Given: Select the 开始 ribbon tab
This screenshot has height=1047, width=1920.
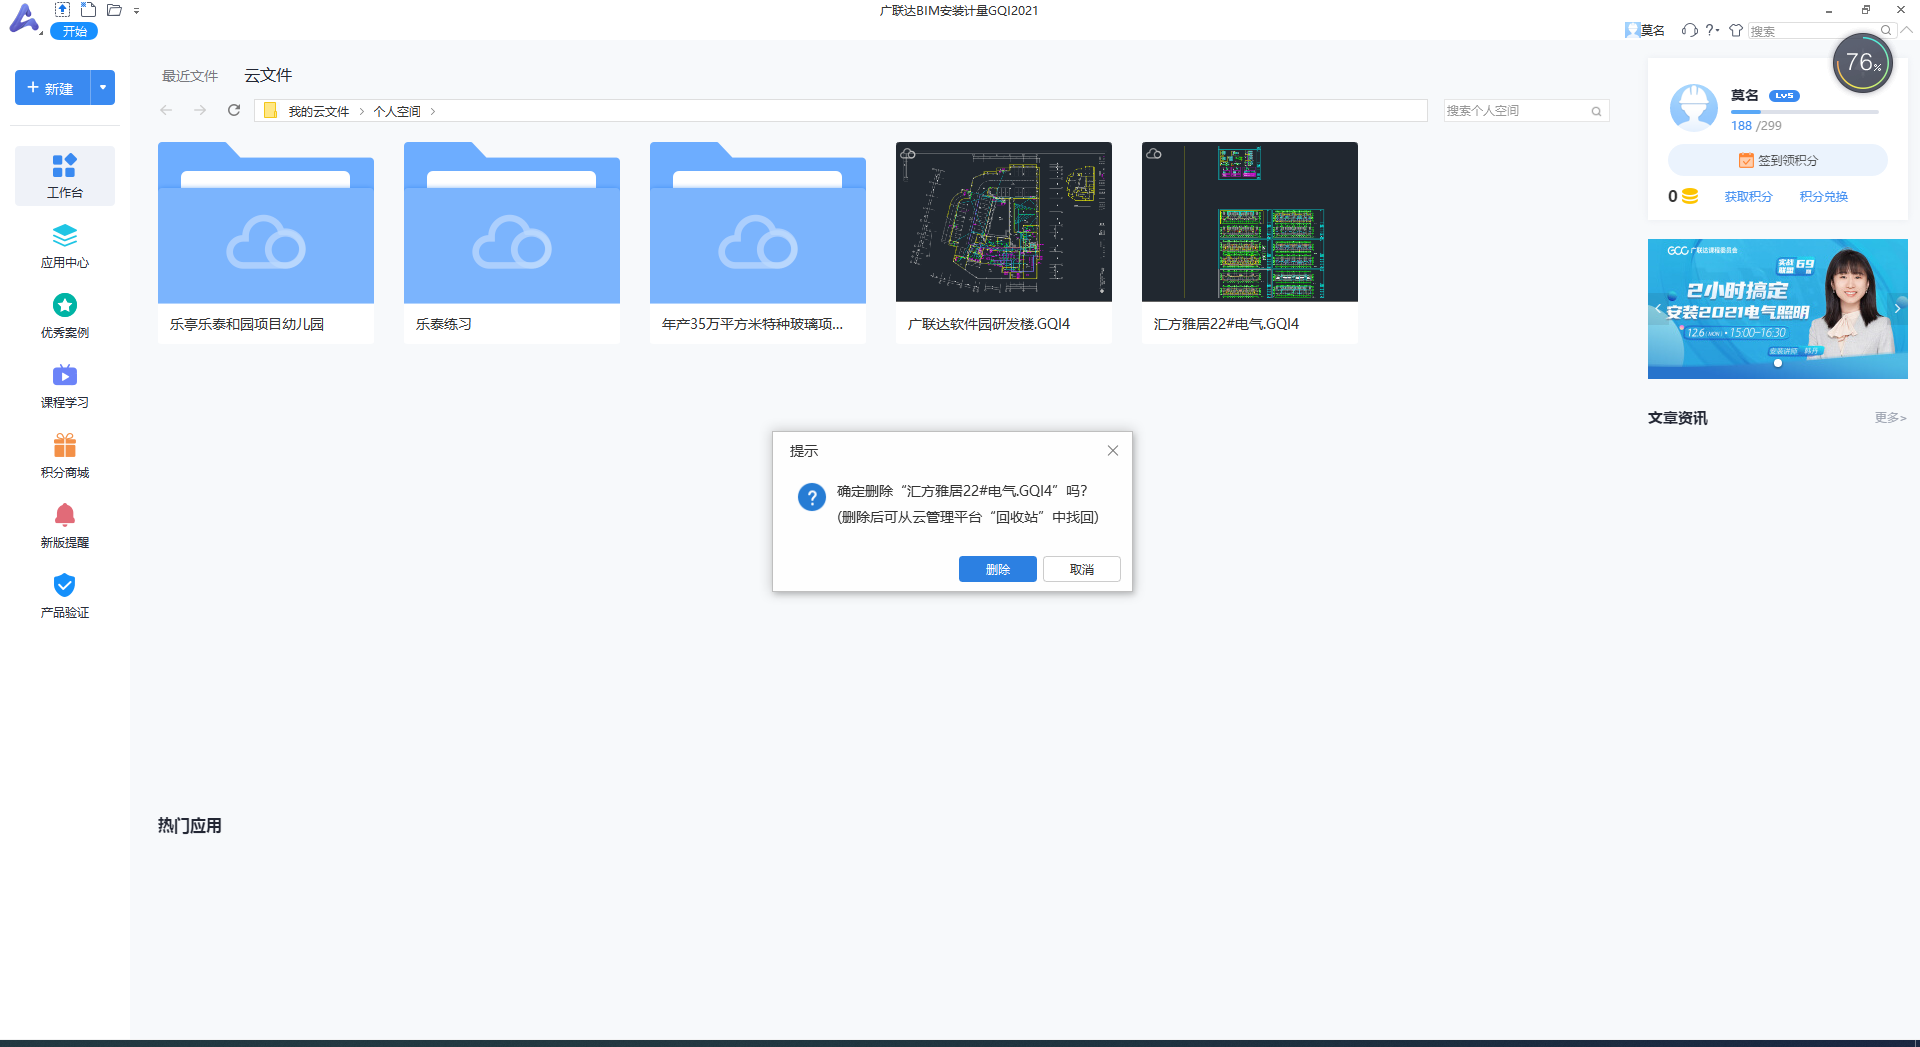Looking at the screenshot, I should pyautogui.click(x=74, y=31).
